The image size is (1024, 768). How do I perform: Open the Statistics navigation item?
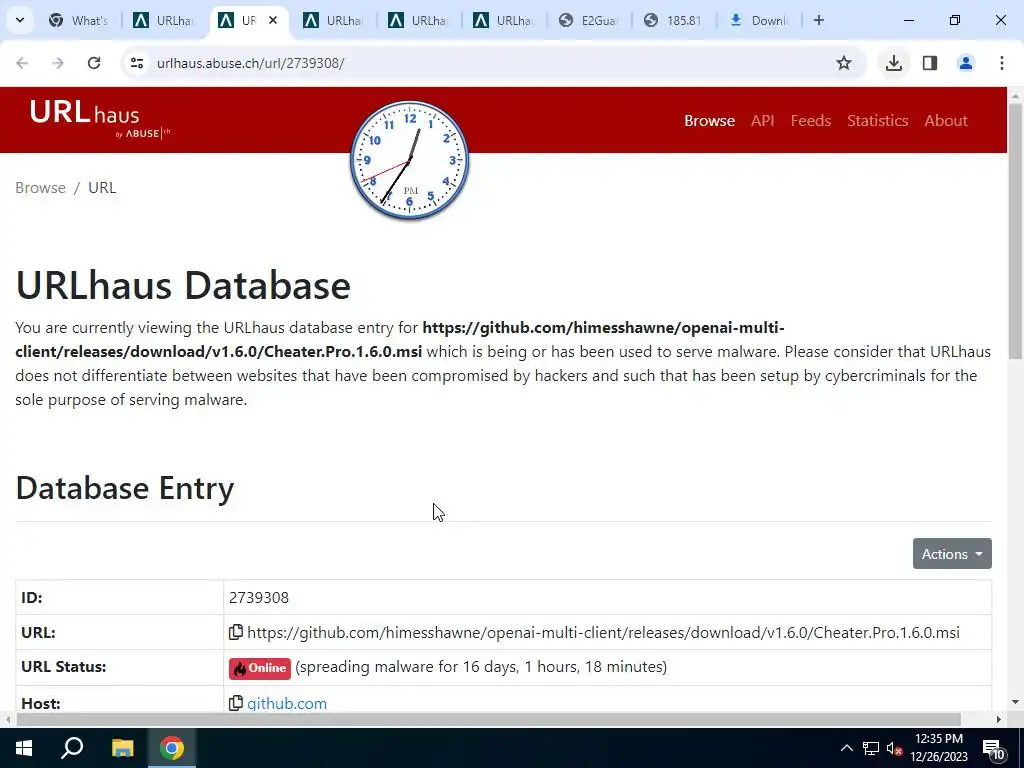(x=877, y=121)
